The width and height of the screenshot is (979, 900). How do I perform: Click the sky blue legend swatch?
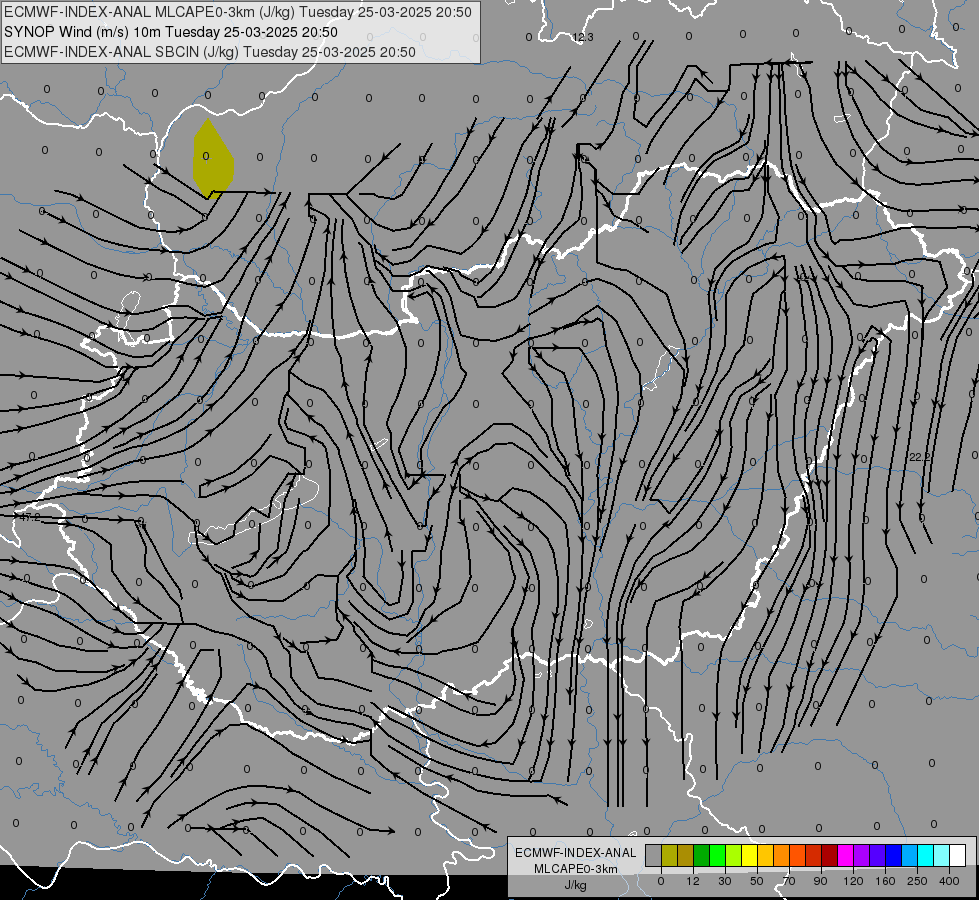pos(910,855)
